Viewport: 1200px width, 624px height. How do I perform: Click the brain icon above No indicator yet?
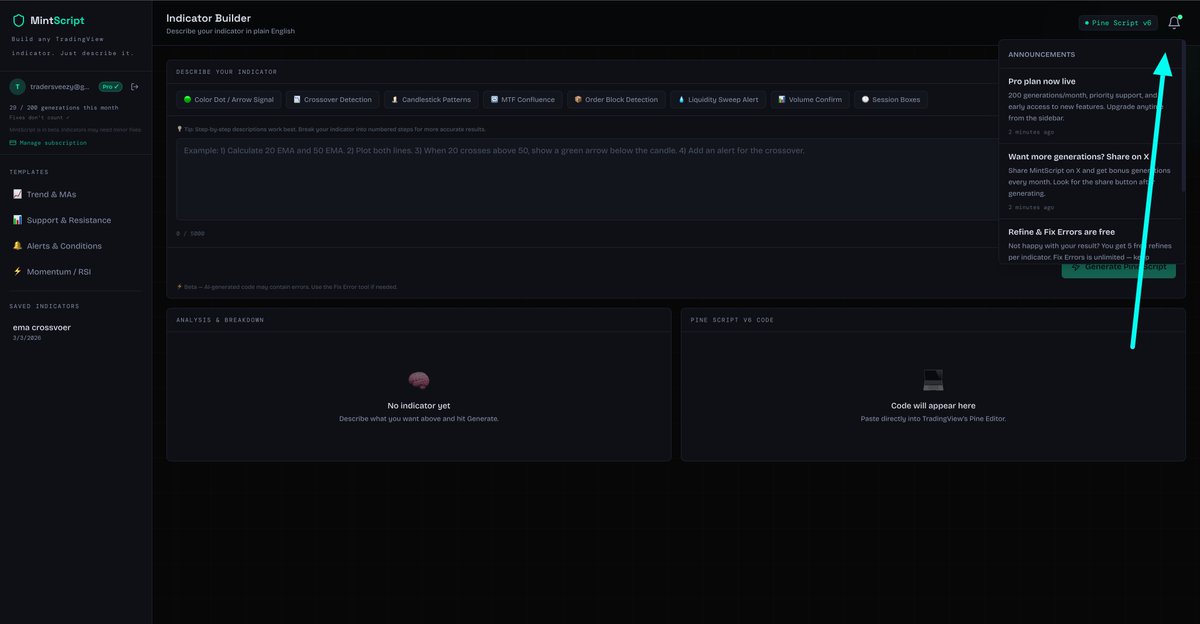419,380
